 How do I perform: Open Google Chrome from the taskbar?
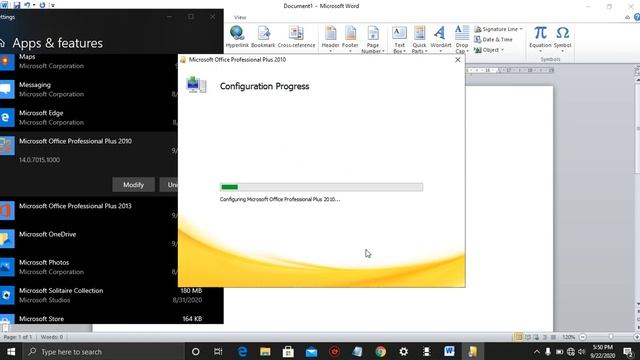click(x=380, y=351)
